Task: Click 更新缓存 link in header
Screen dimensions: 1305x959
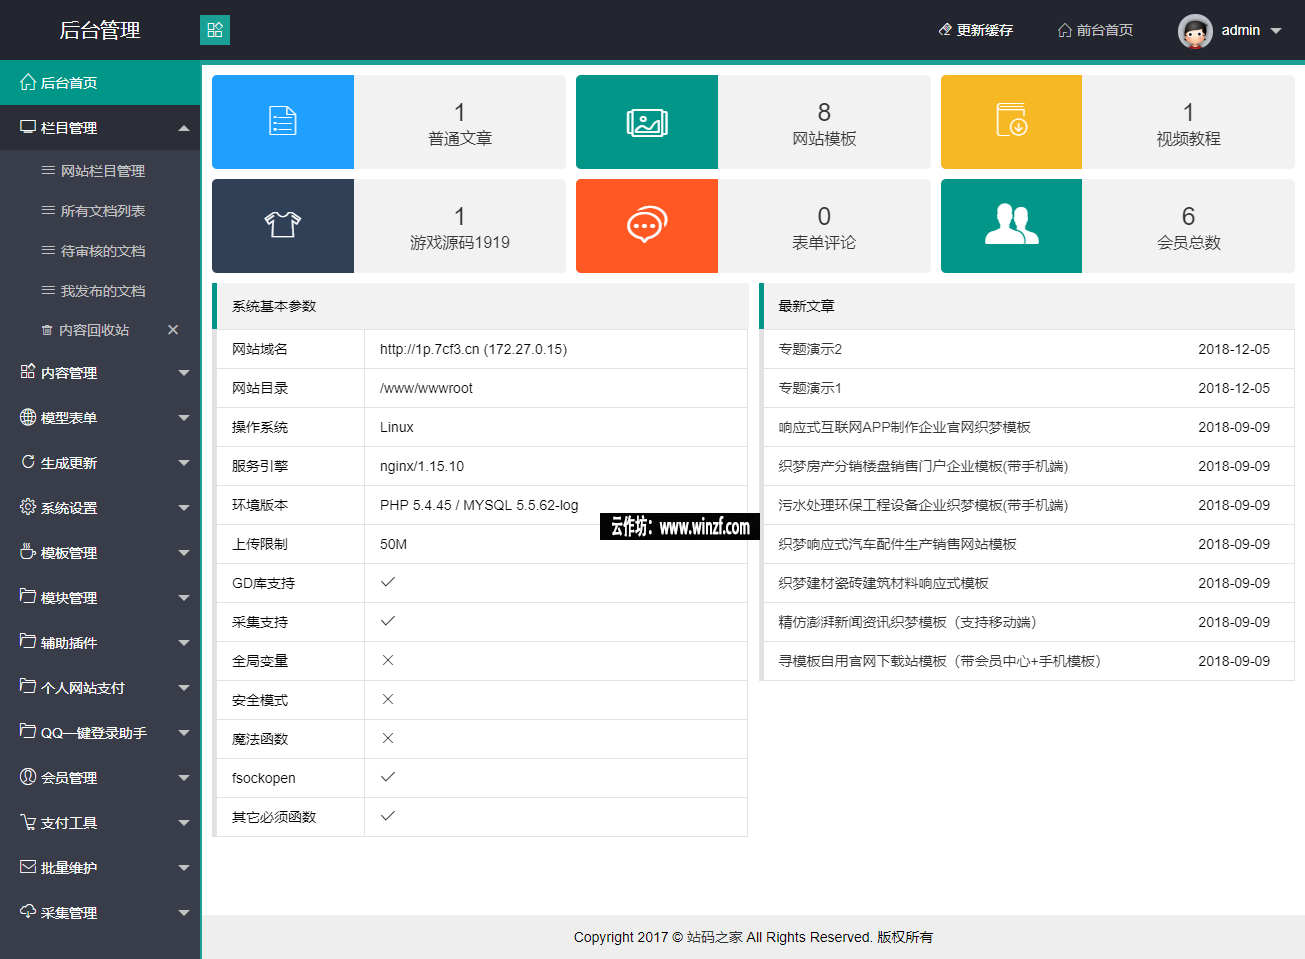Action: (976, 30)
